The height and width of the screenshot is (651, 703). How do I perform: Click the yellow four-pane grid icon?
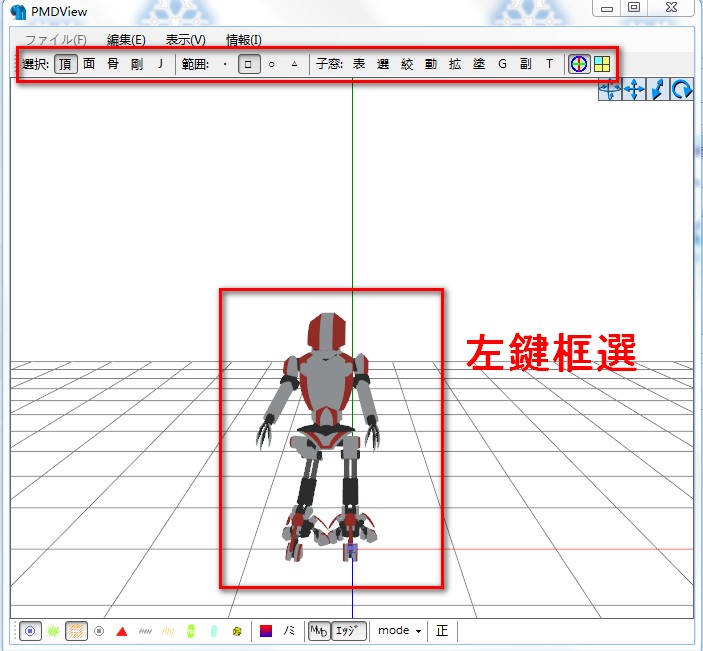pos(602,64)
